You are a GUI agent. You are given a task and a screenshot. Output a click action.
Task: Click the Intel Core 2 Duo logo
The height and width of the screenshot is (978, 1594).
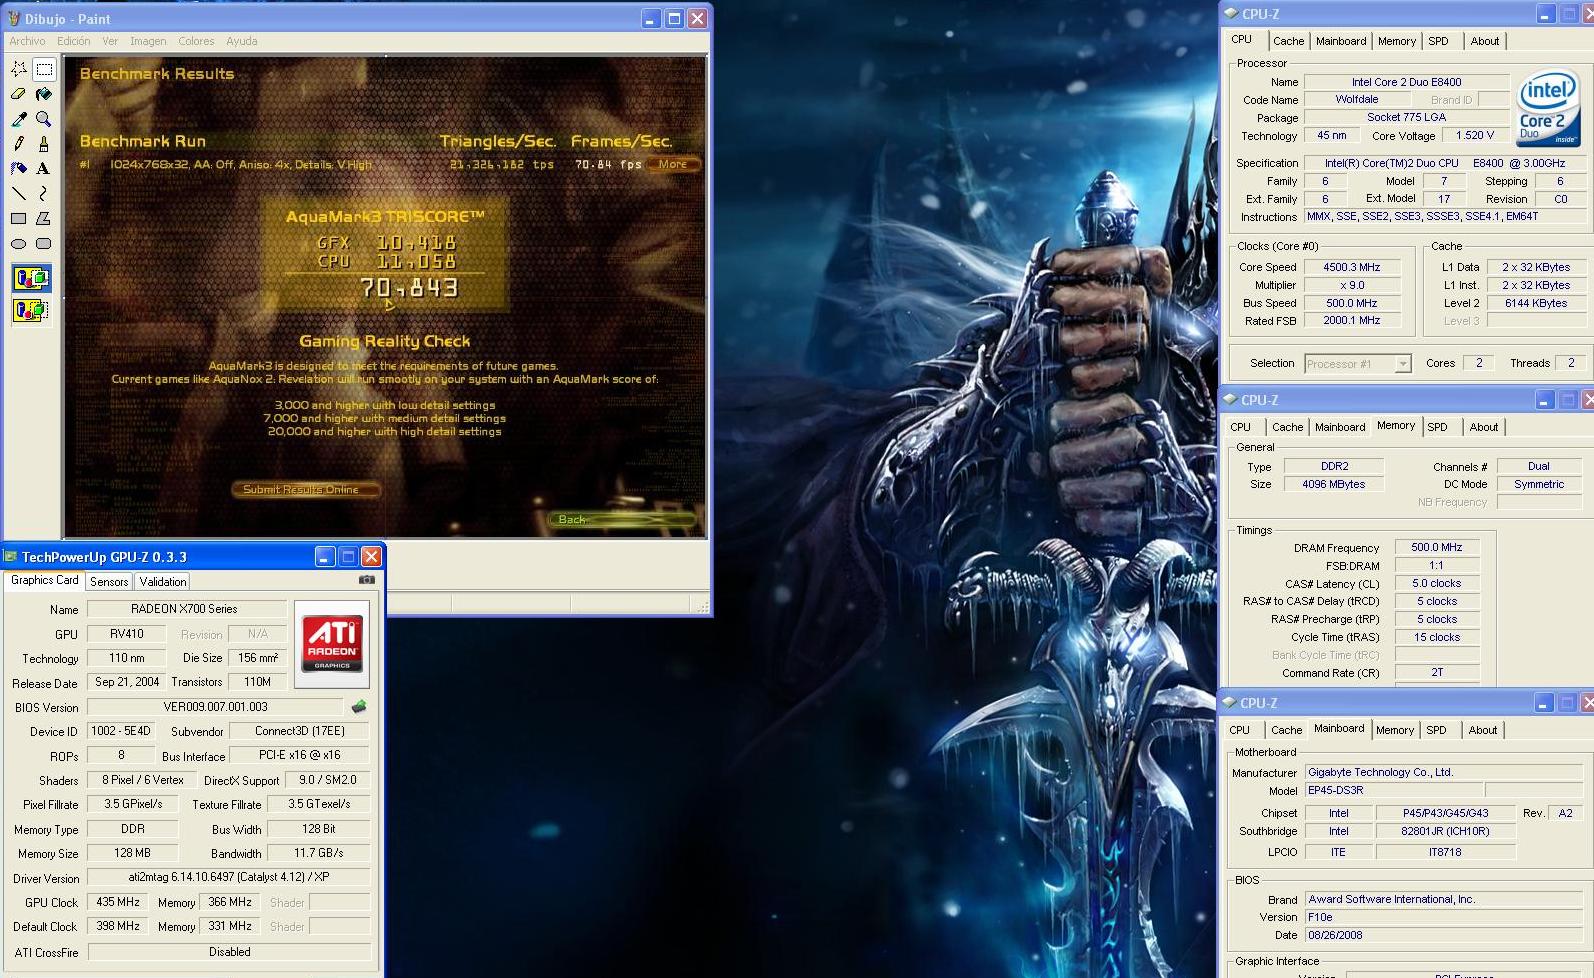(1547, 108)
